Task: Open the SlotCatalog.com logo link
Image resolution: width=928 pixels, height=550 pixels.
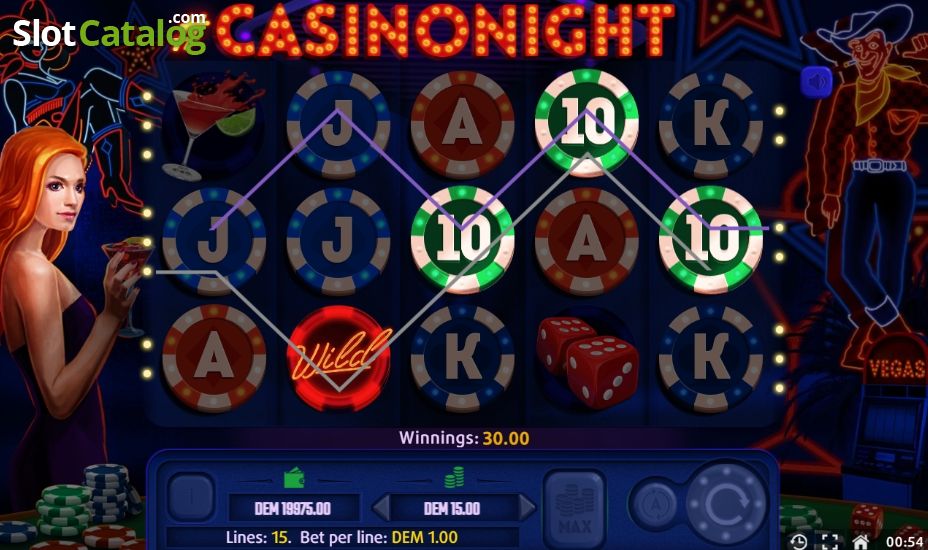Action: (x=110, y=33)
